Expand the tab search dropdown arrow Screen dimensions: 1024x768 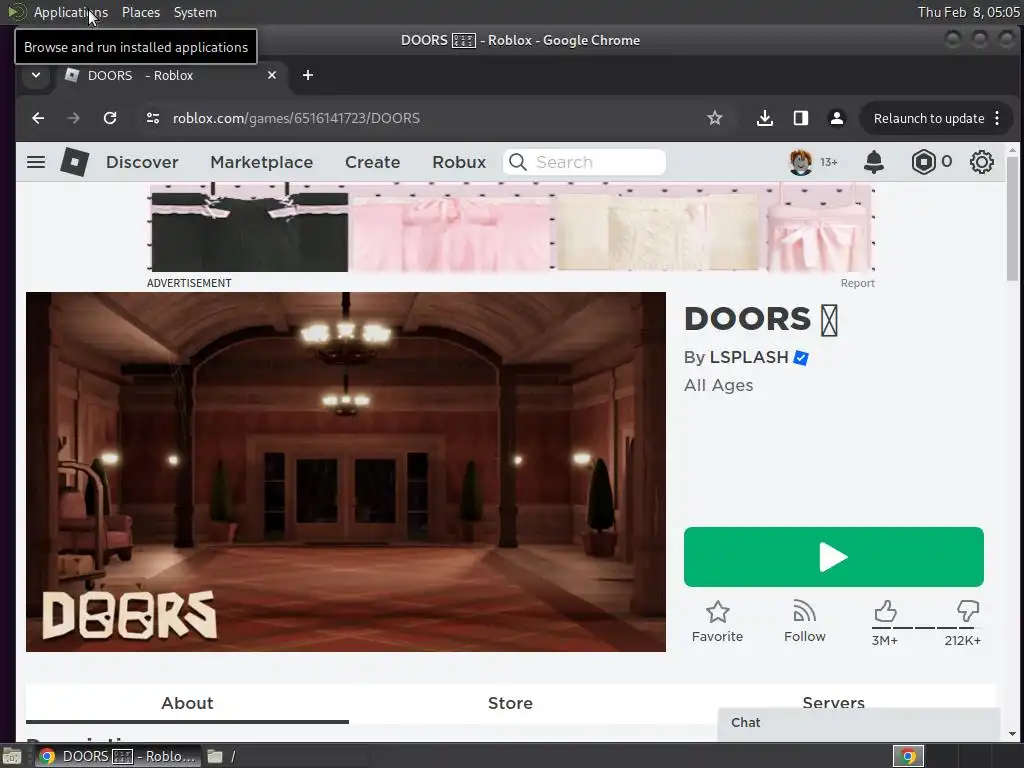[x=36, y=75]
